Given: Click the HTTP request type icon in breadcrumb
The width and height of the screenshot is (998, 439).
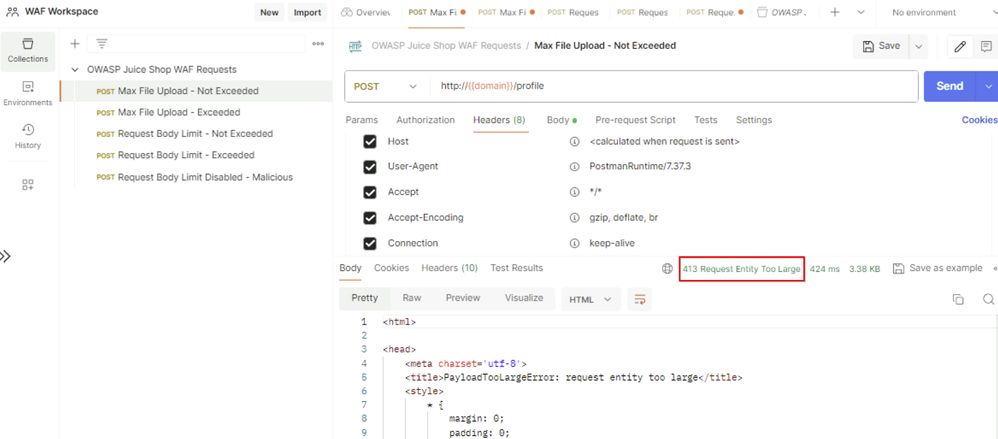Looking at the screenshot, I should [355, 46].
